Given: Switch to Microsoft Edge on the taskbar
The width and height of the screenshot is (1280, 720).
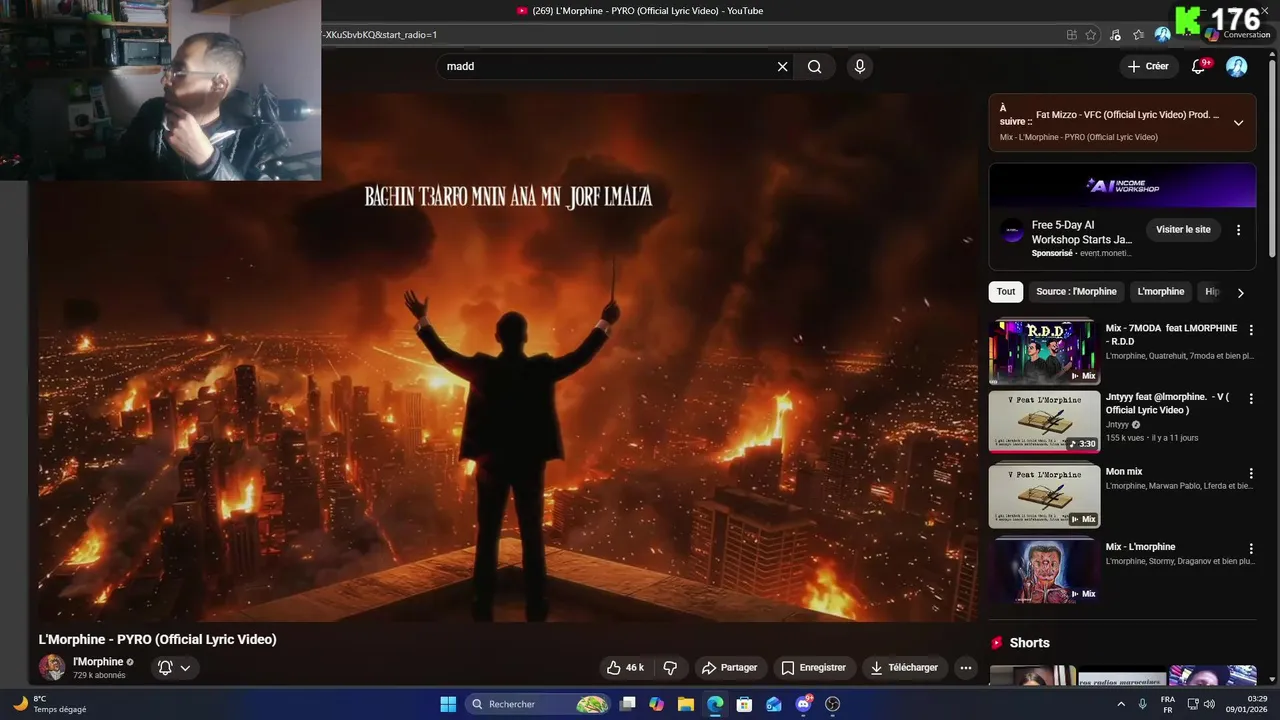Looking at the screenshot, I should coord(715,704).
